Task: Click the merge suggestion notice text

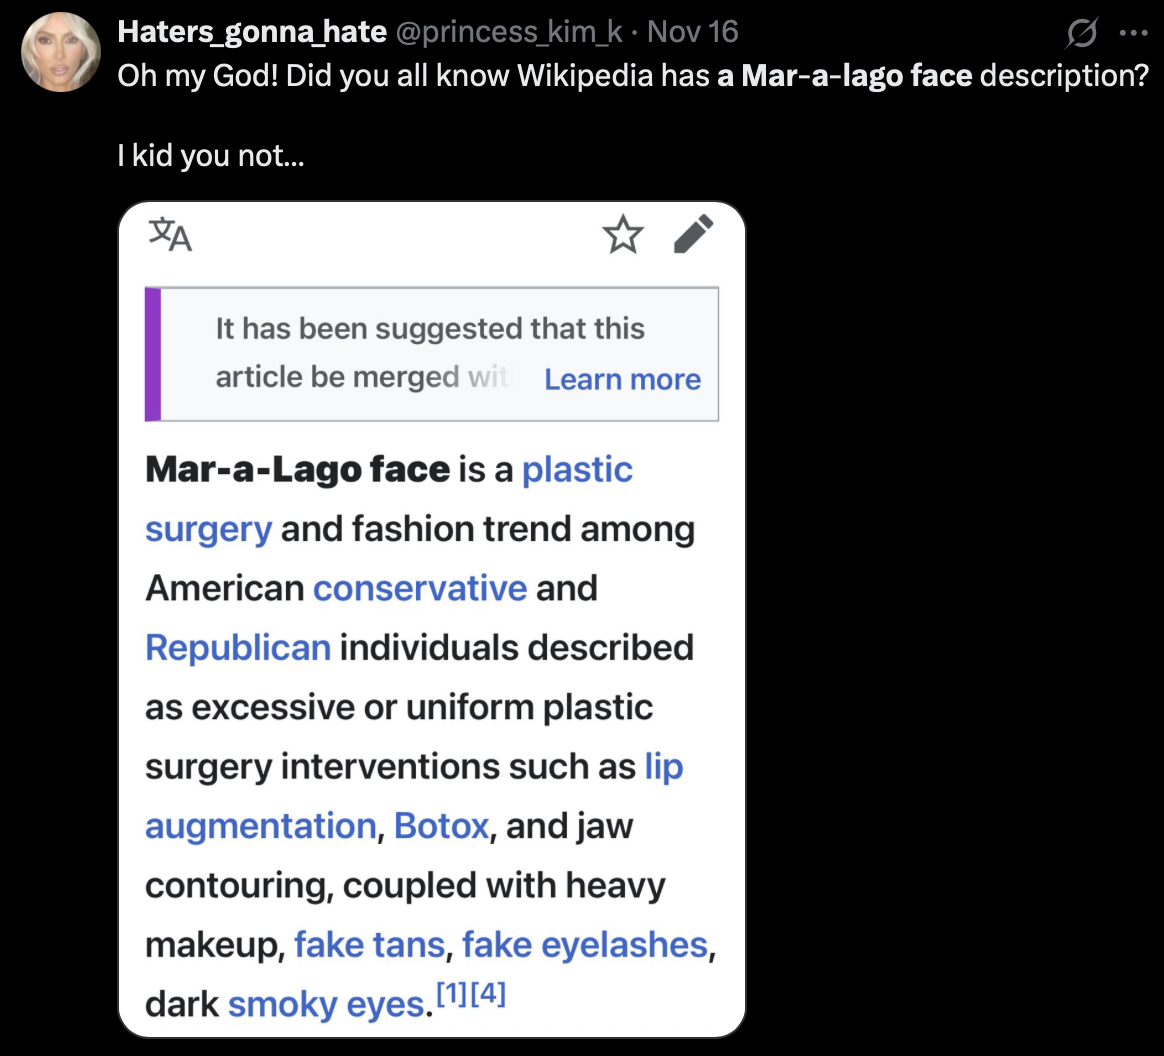Action: click(430, 352)
